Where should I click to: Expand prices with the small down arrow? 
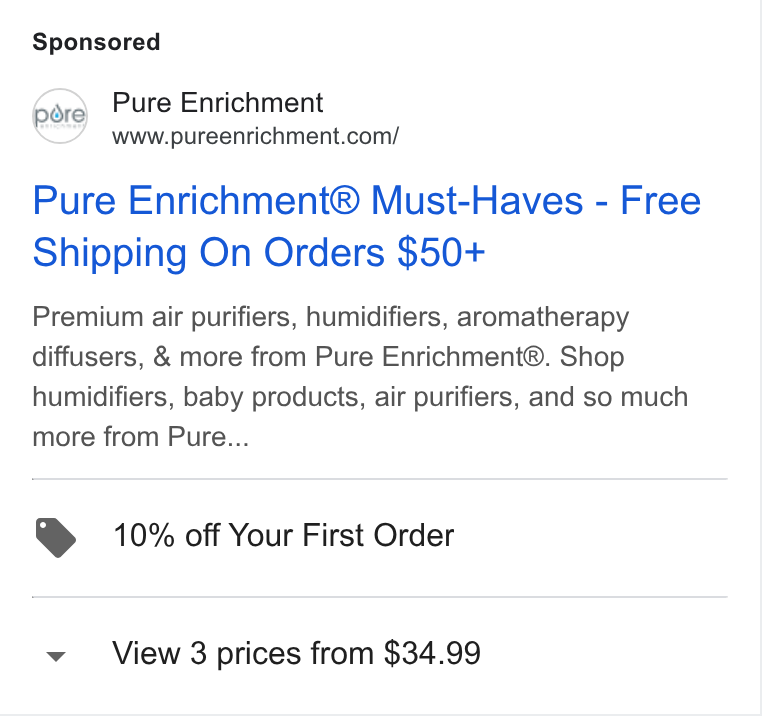(x=55, y=656)
